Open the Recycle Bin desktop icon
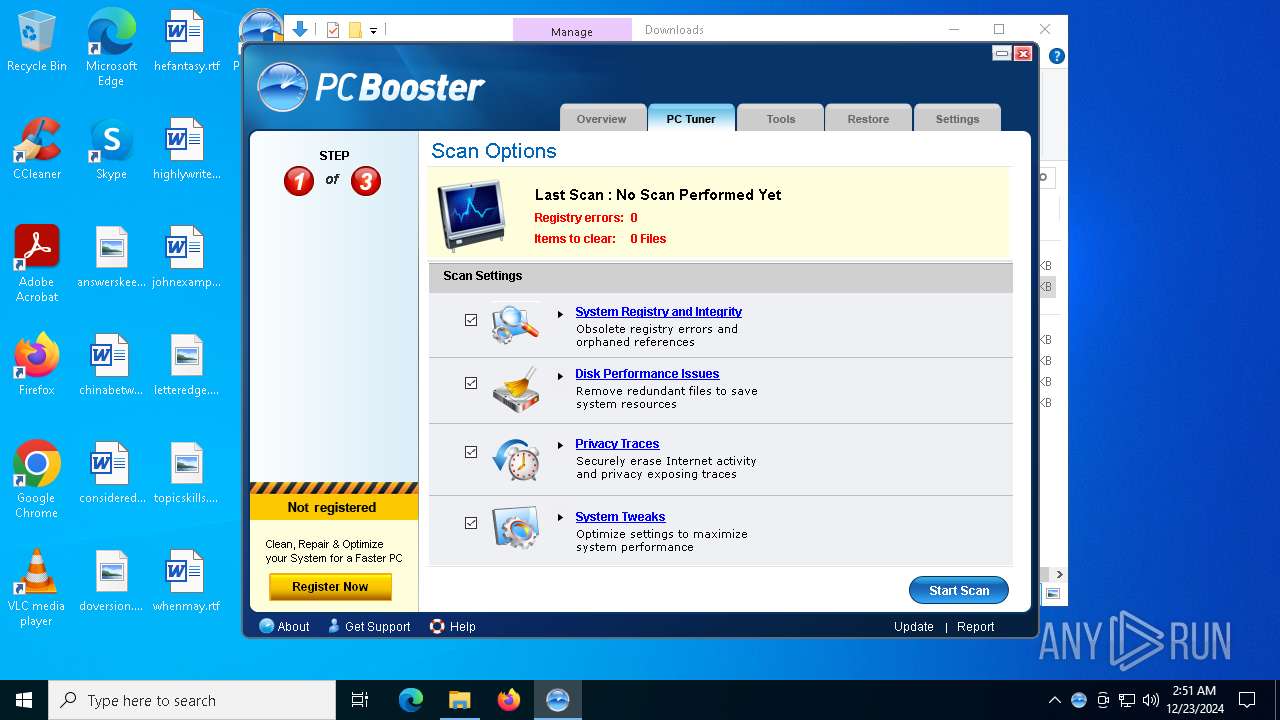This screenshot has height=720, width=1280. [37, 43]
